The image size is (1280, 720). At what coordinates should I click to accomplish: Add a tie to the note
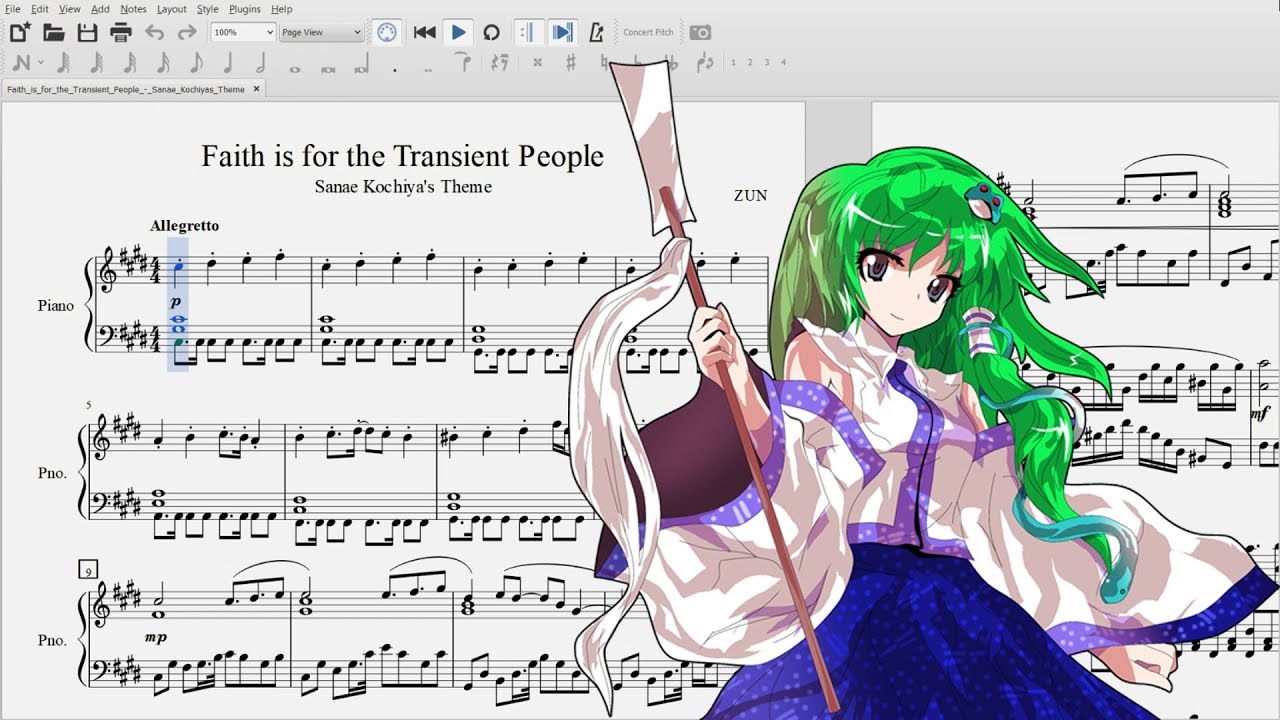462,63
